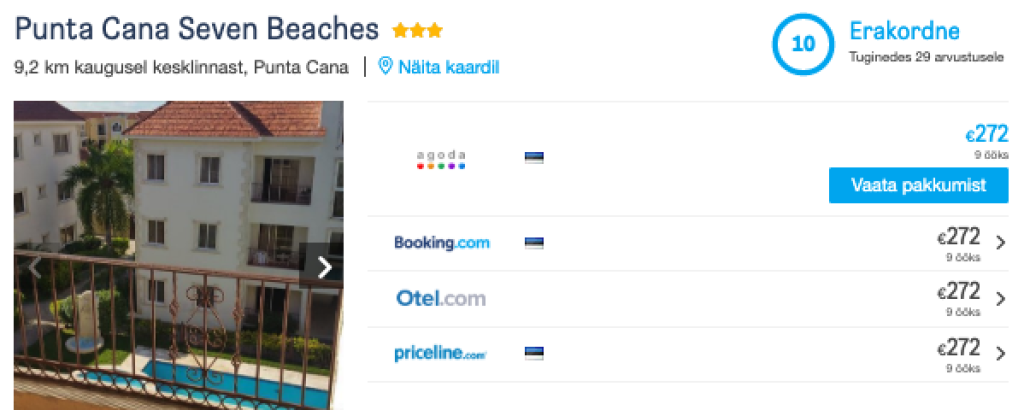The image size is (1024, 410).
Task: Show next hotel photo with right arrow
Action: (324, 267)
